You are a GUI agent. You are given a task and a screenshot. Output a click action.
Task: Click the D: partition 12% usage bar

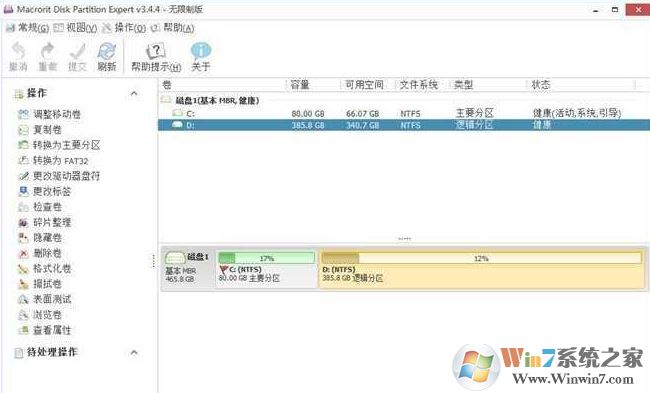[x=481, y=258]
